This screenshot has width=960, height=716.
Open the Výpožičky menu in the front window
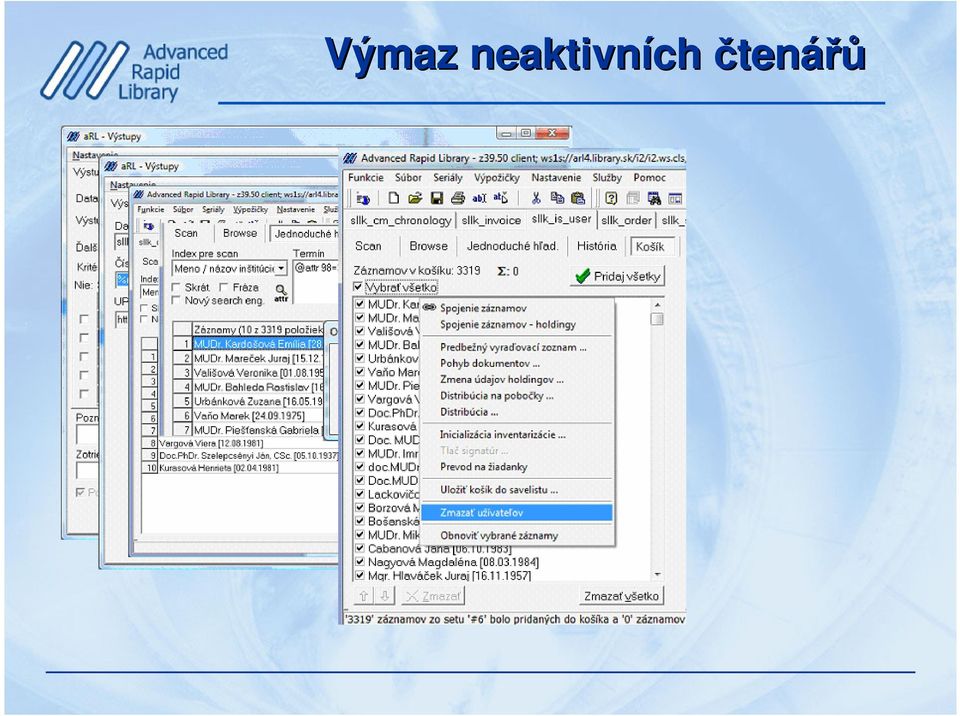tap(497, 178)
